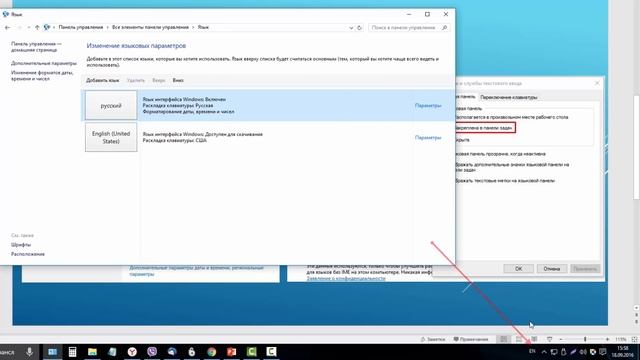Open Yandex Browser from the taskbar

132,351
